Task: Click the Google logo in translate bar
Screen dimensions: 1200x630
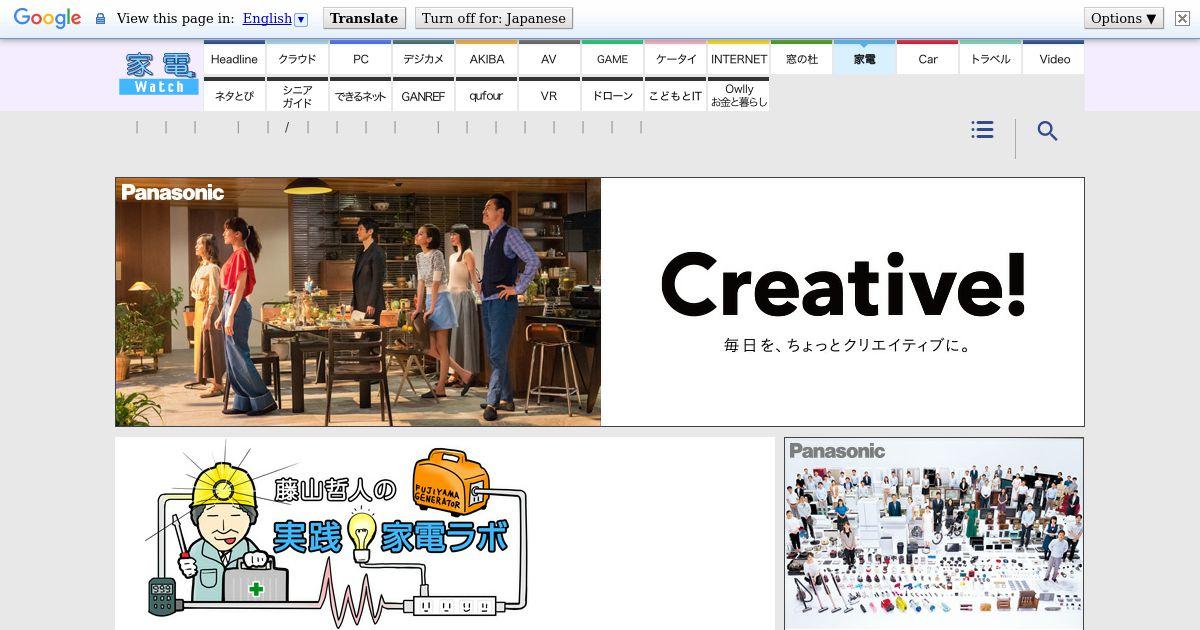Action: (x=47, y=18)
